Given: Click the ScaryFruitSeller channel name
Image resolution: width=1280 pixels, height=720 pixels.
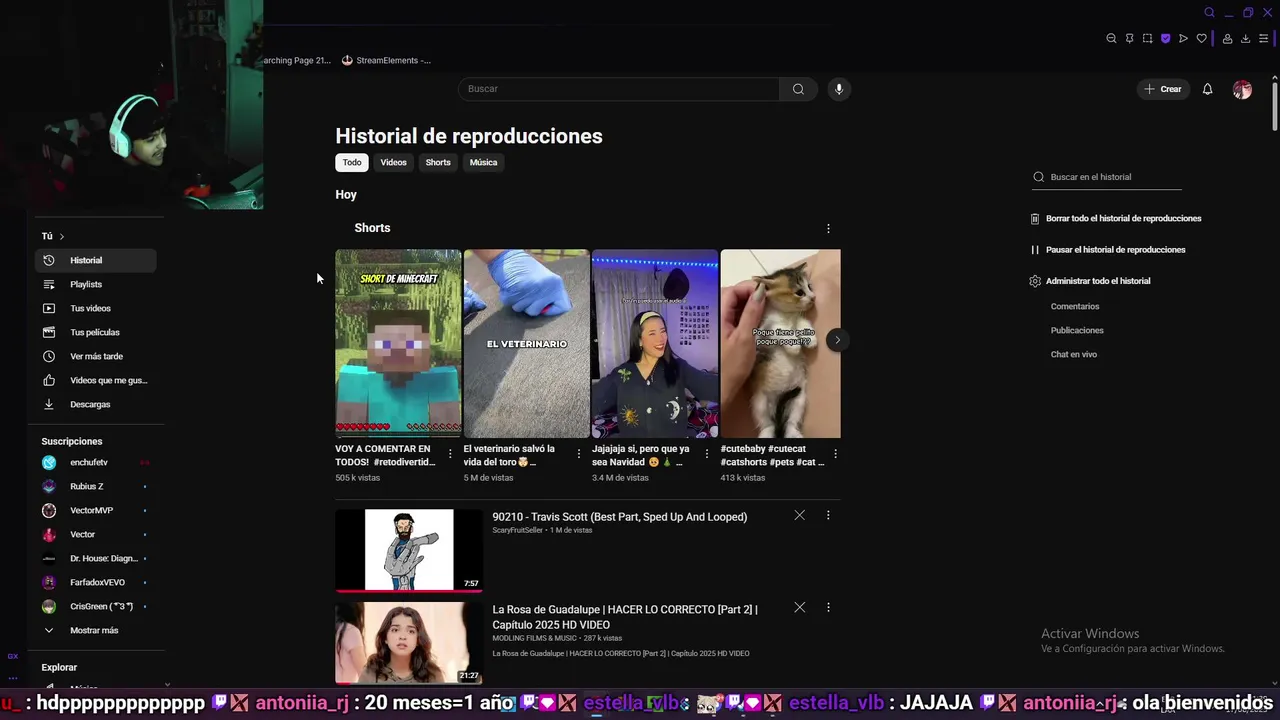Looking at the screenshot, I should click(x=517, y=530).
